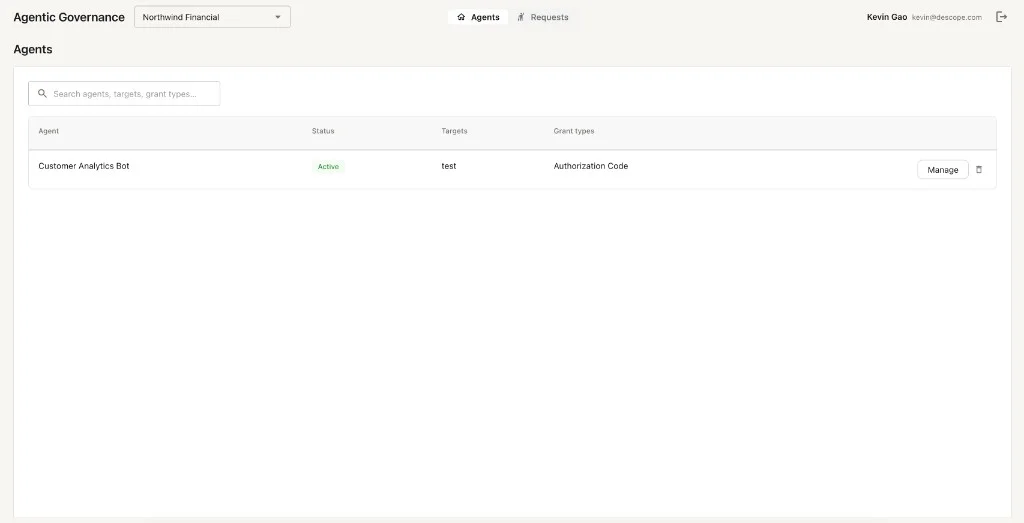Open the Northwind Financial tenant dropdown
The height and width of the screenshot is (523, 1024).
212,17
